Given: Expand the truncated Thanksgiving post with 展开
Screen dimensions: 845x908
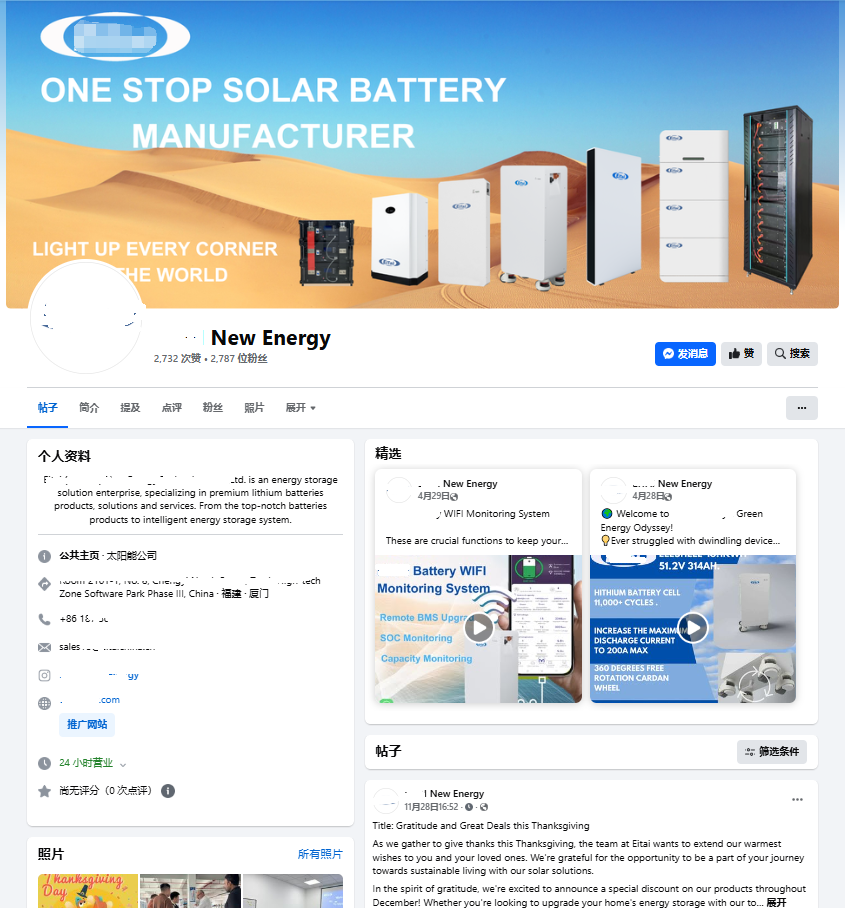Looking at the screenshot, I should point(776,902).
